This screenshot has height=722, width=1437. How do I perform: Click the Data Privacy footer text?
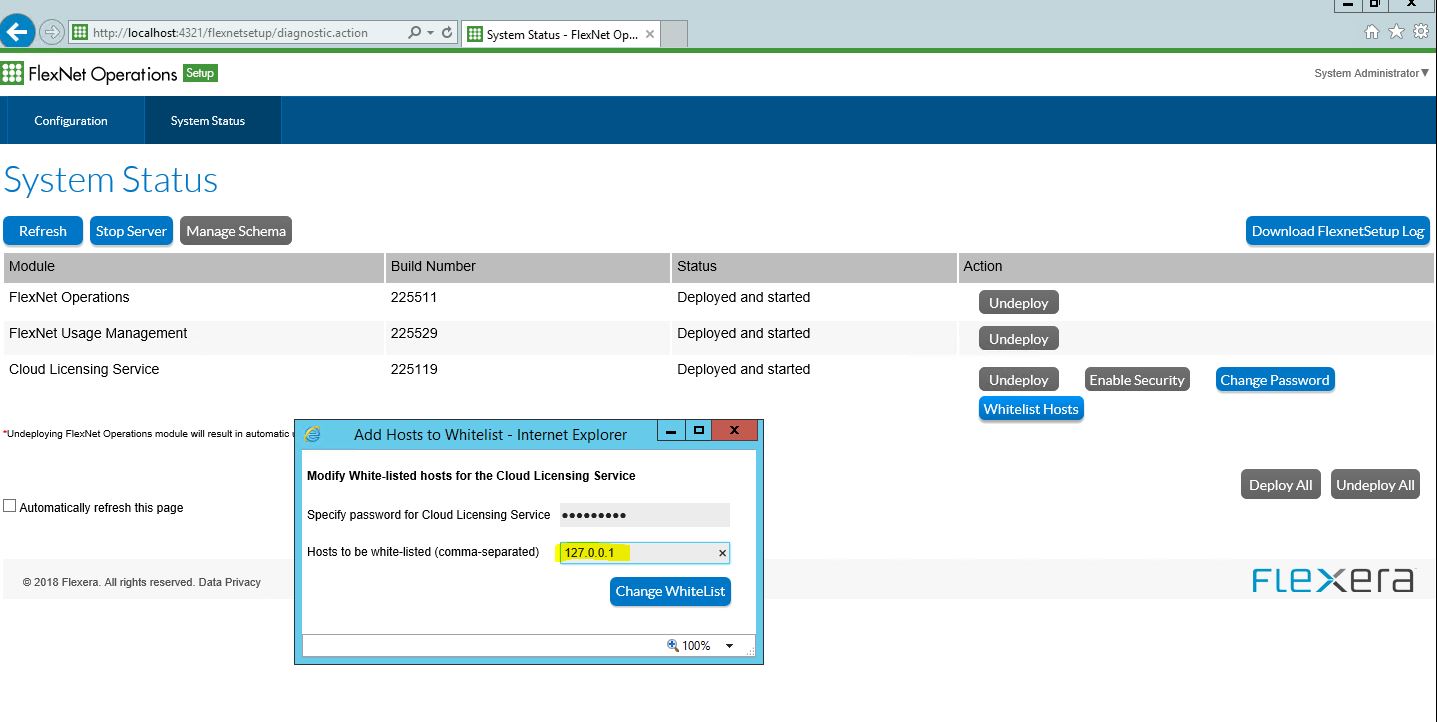click(229, 582)
